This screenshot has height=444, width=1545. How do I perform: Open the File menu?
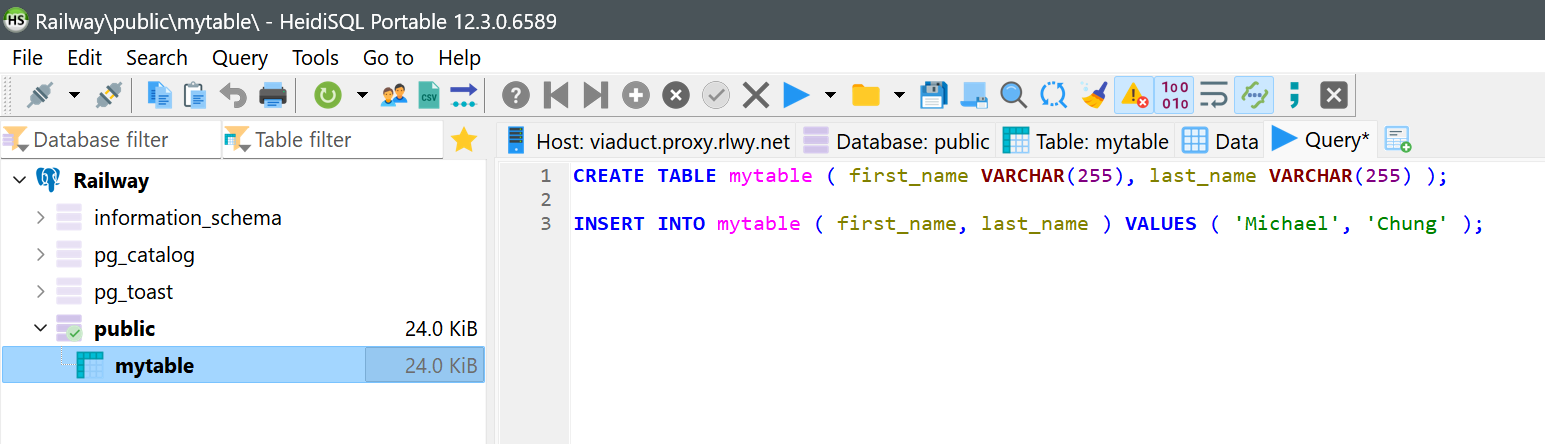pos(27,58)
